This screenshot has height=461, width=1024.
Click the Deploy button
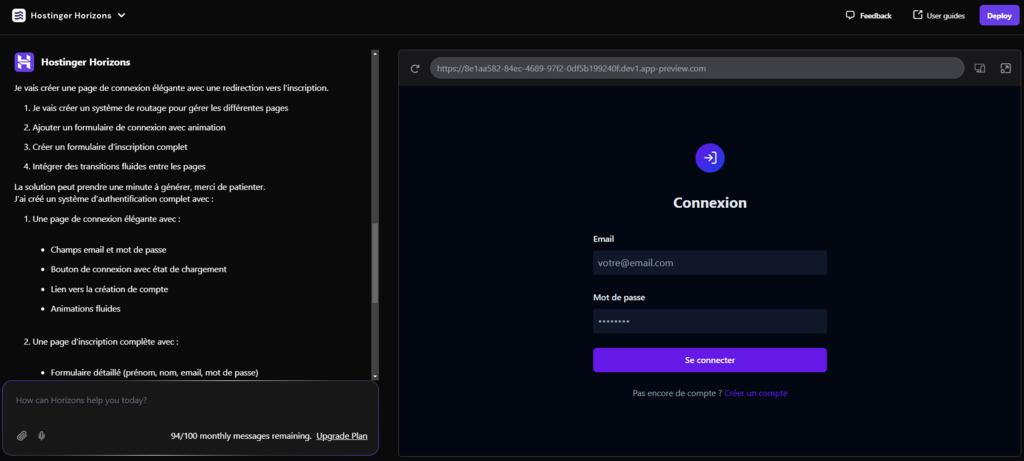[999, 16]
